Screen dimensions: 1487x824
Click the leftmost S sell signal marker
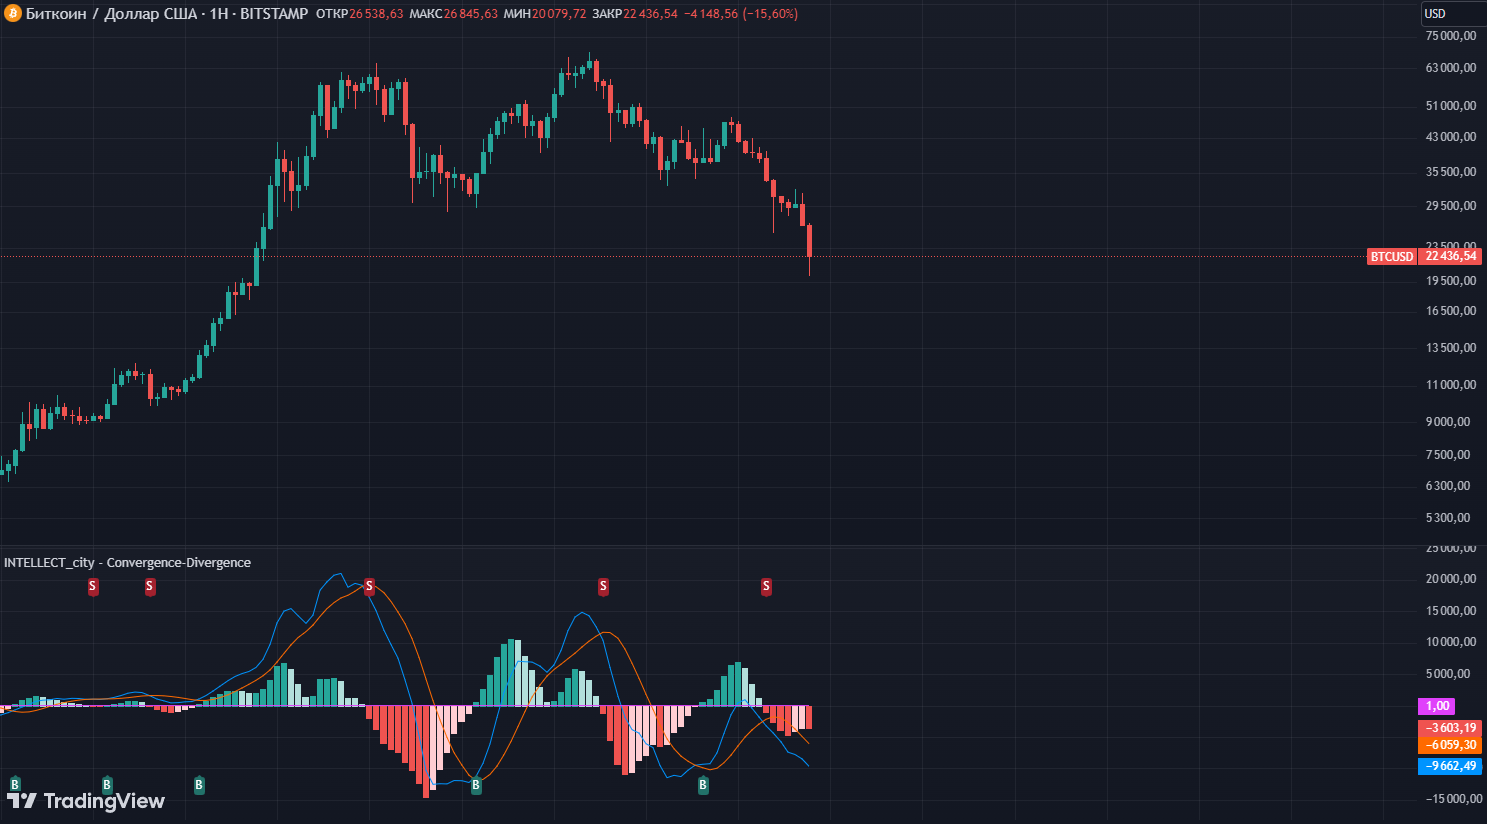(93, 587)
